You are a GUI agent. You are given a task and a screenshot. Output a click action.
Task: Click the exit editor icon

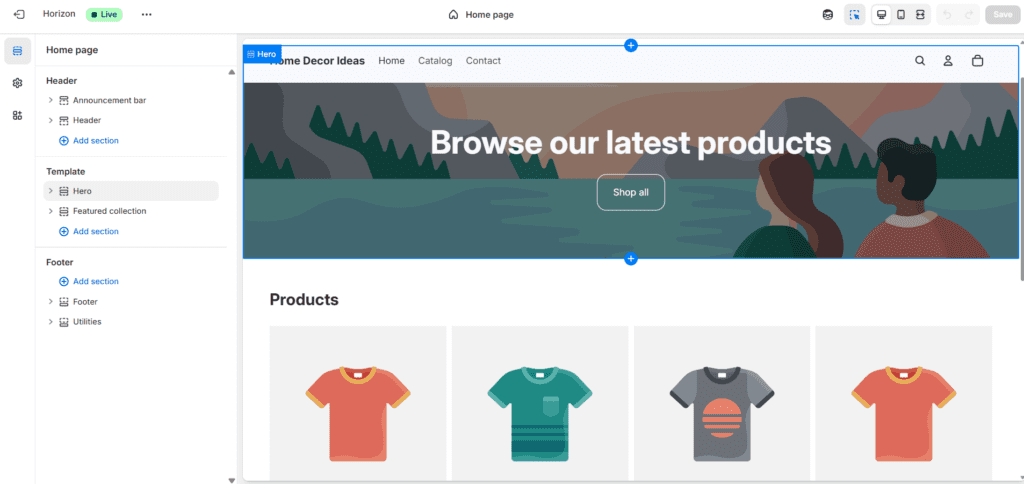tap(19, 15)
